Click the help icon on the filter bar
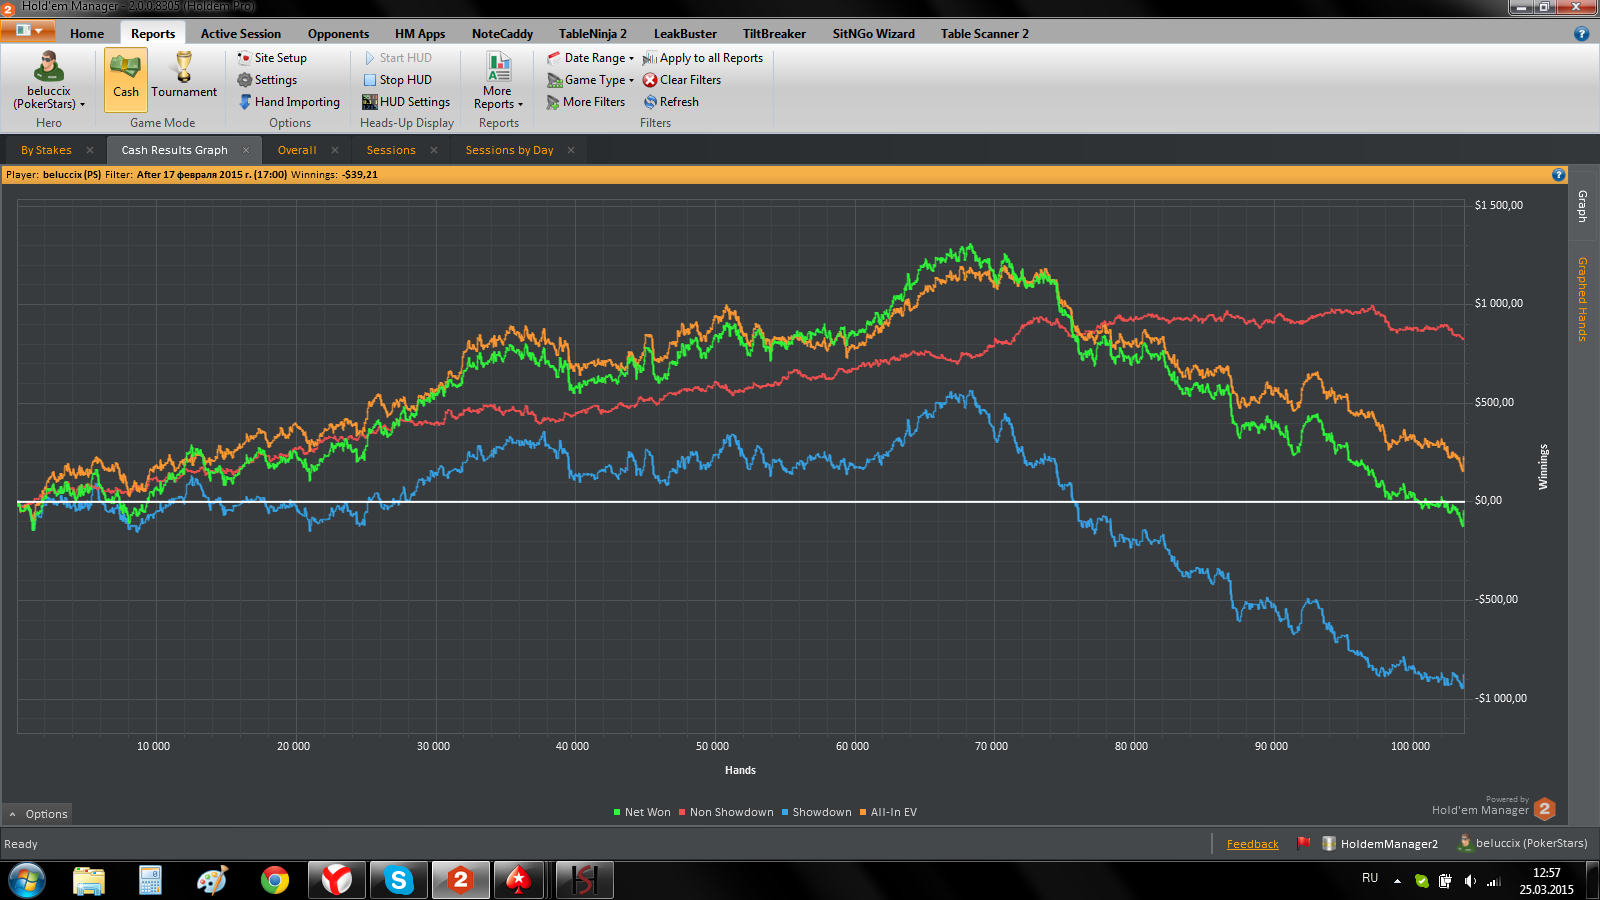 (1558, 175)
